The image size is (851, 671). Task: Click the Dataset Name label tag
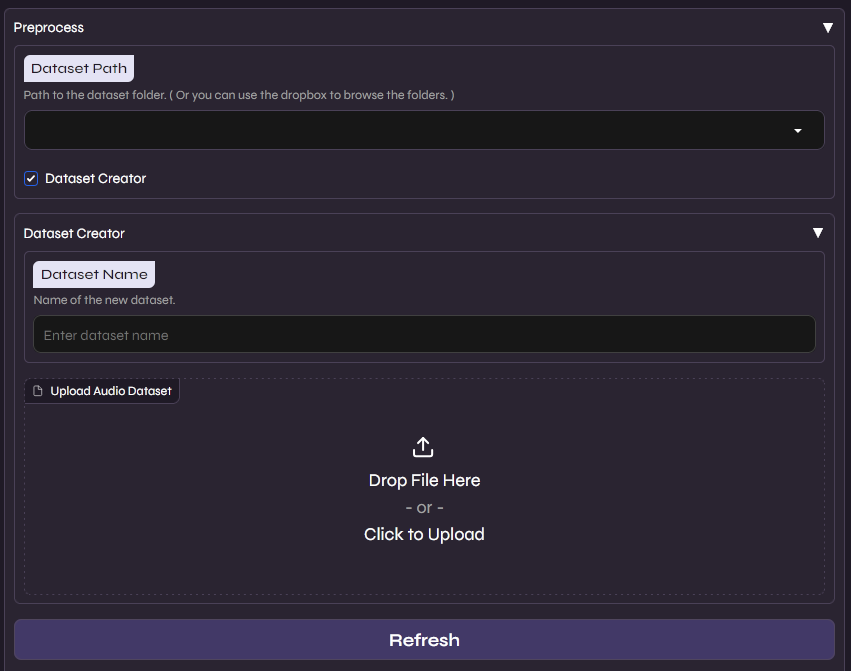[x=94, y=275]
